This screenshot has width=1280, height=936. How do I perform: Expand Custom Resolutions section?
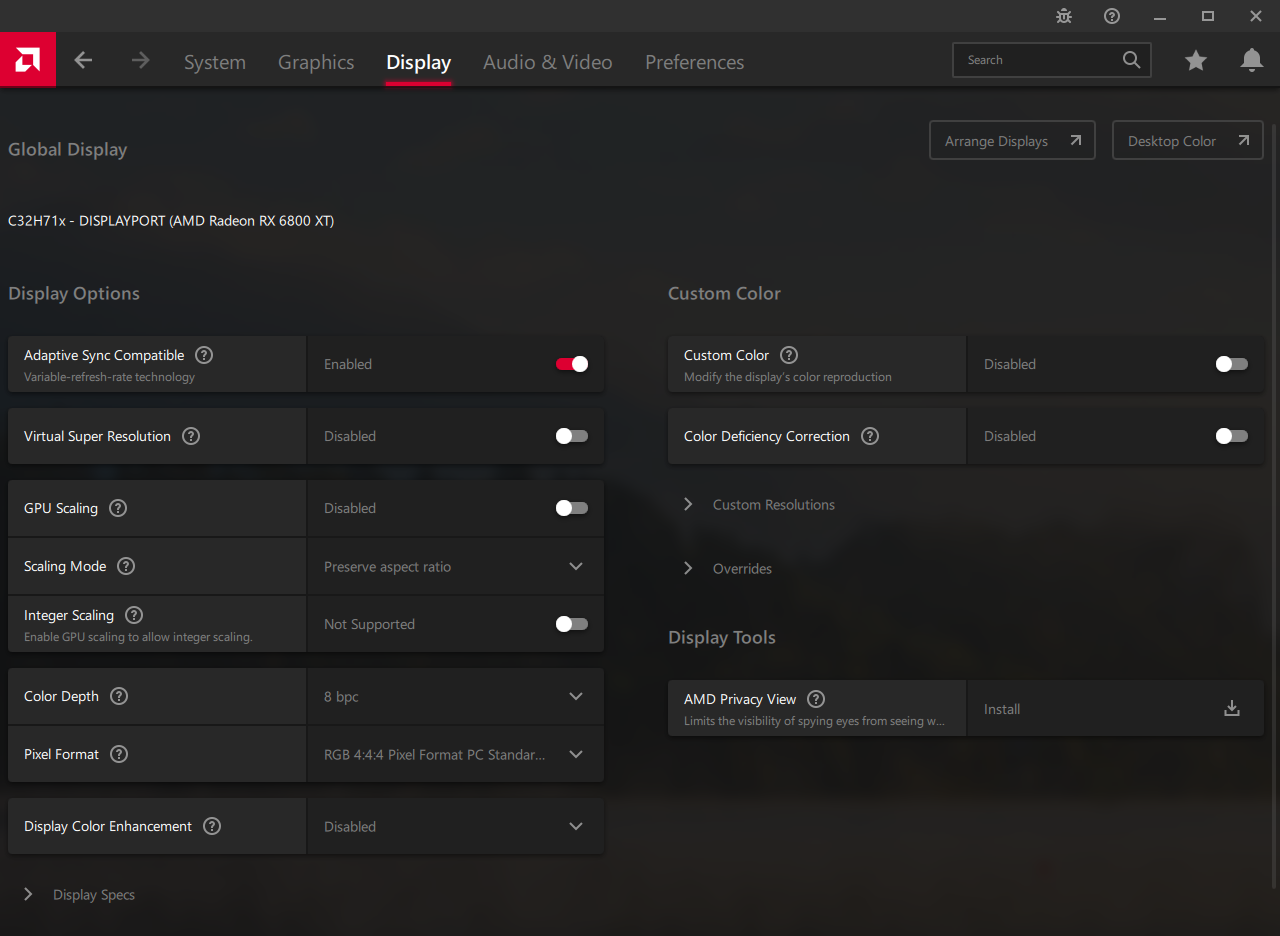tap(760, 505)
